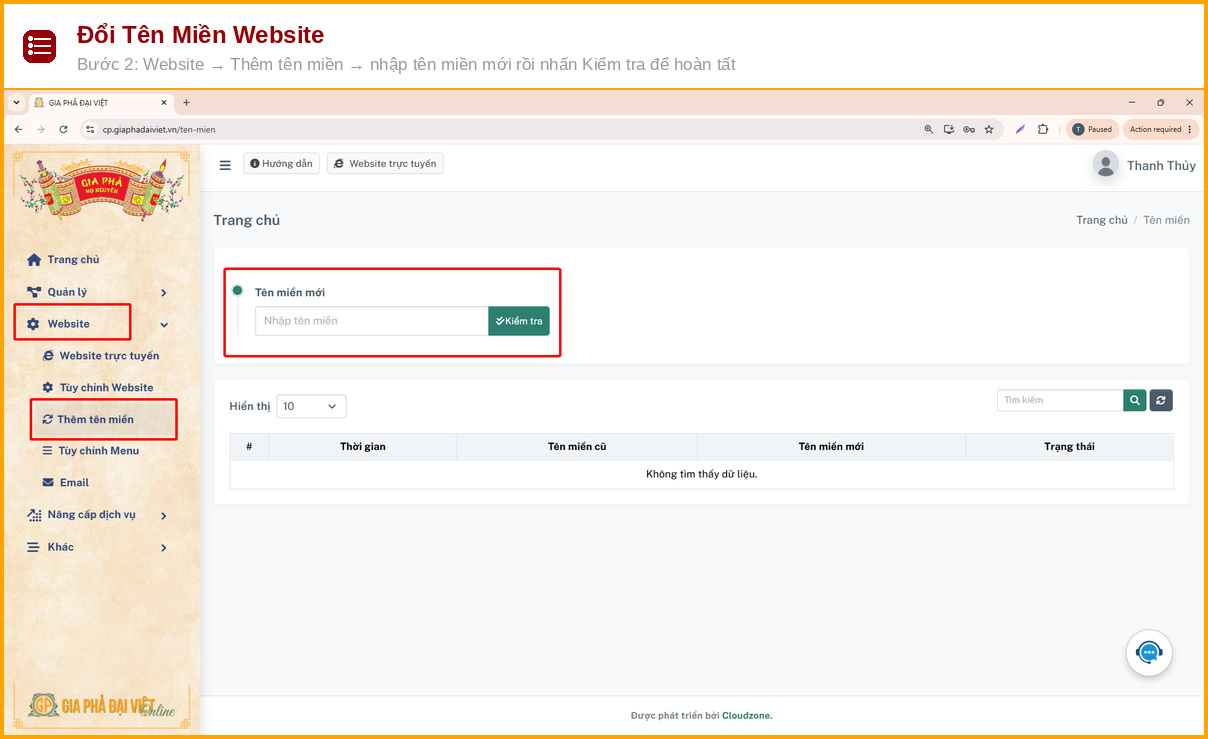Click the browser address bar URL
Image resolution: width=1208 pixels, height=739 pixels.
159,130
